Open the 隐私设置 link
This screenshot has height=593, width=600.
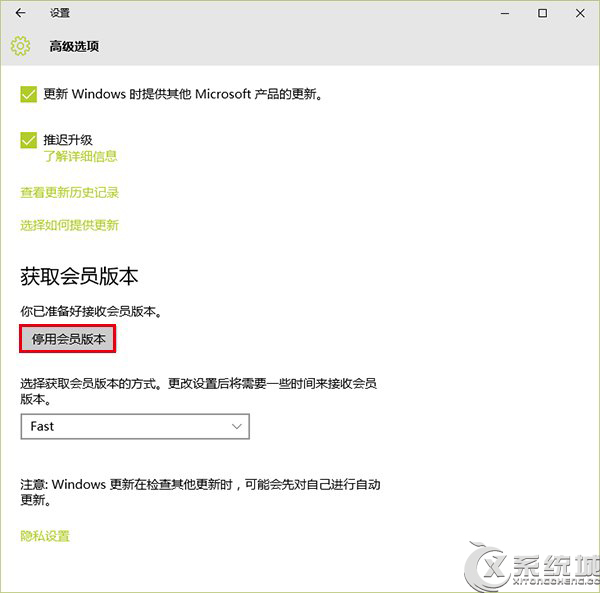click(x=45, y=536)
